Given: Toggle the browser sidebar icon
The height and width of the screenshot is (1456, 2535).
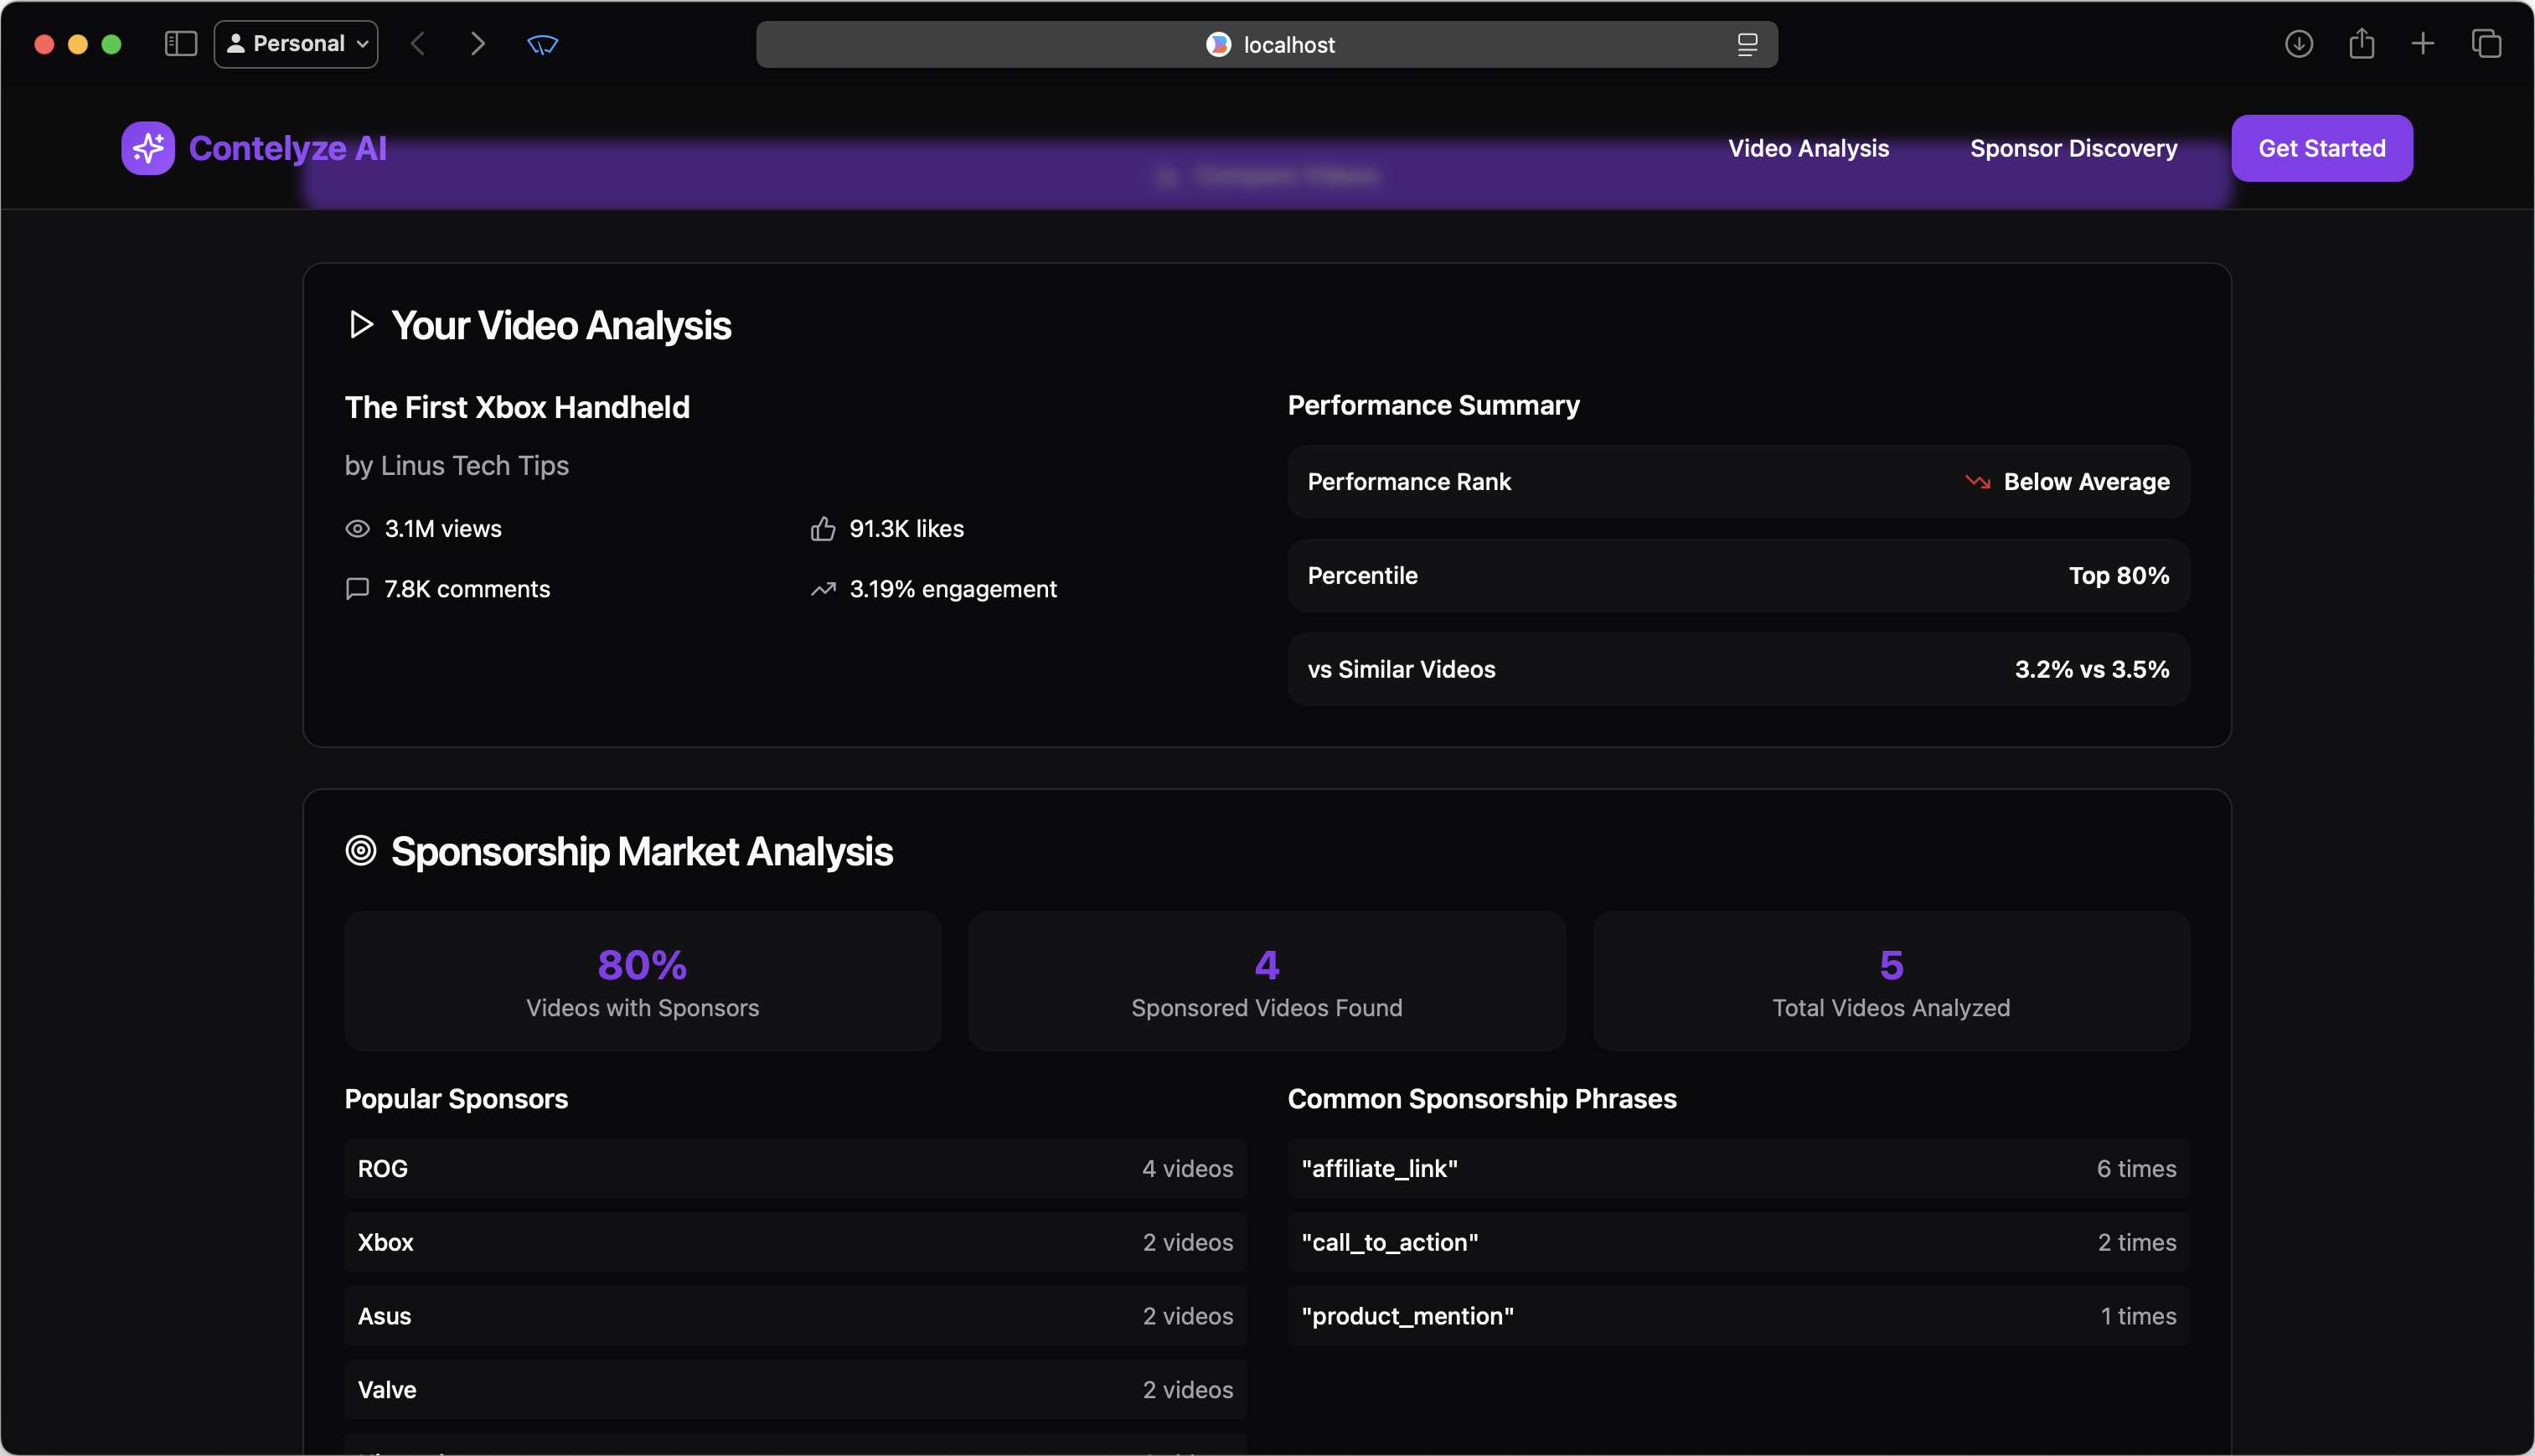Looking at the screenshot, I should point(180,44).
